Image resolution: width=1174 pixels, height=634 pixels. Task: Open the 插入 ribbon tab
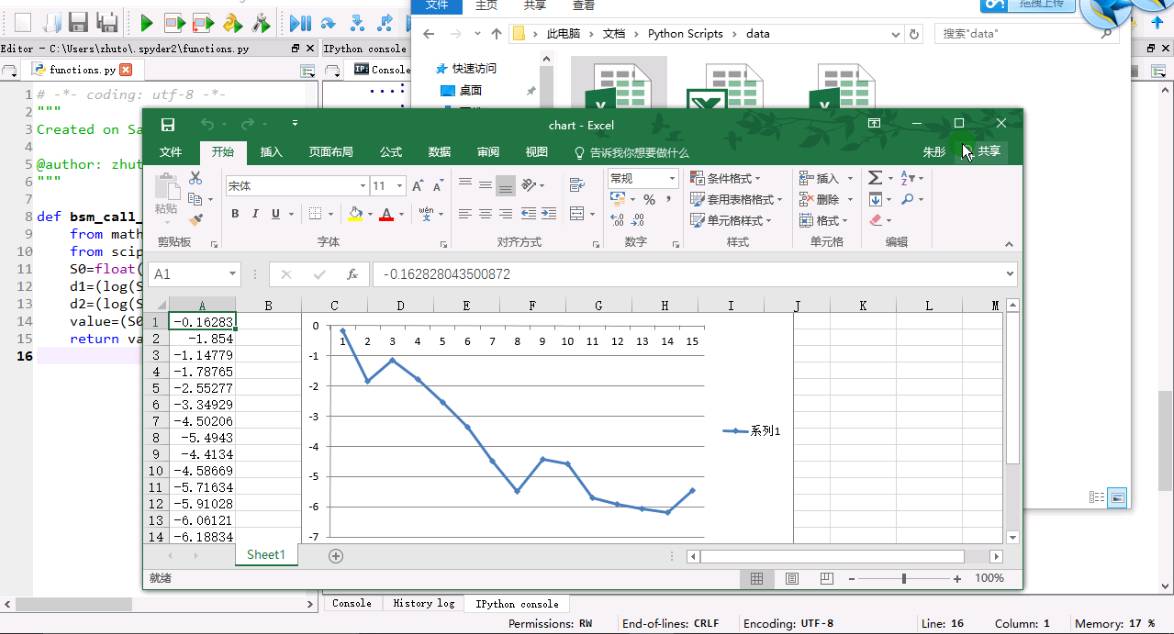coord(271,152)
